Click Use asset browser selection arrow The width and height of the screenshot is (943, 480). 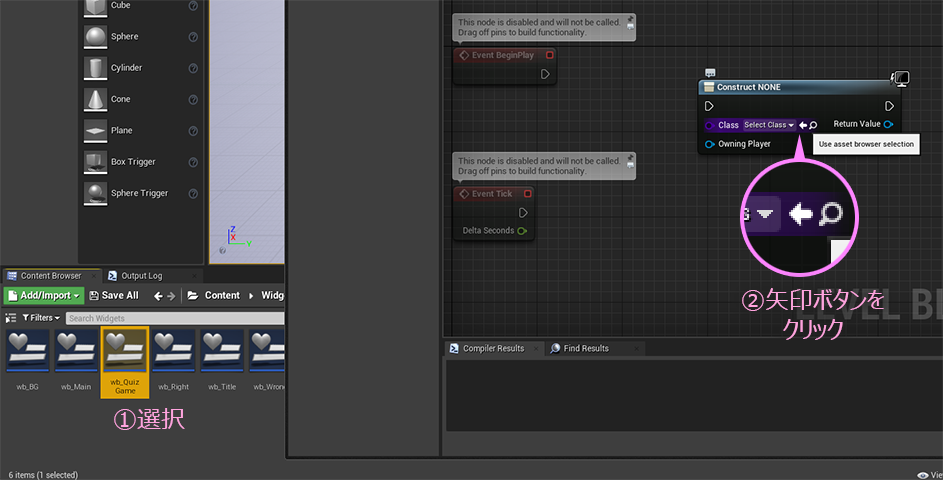coord(803,125)
